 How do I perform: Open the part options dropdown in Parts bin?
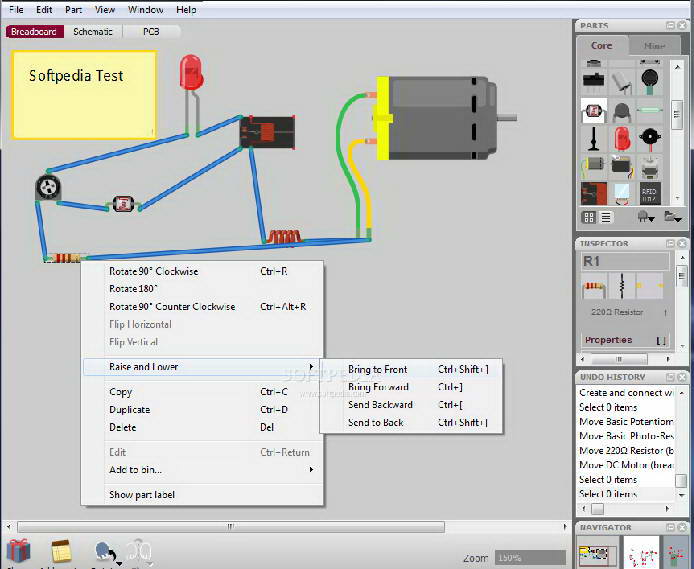tap(645, 217)
